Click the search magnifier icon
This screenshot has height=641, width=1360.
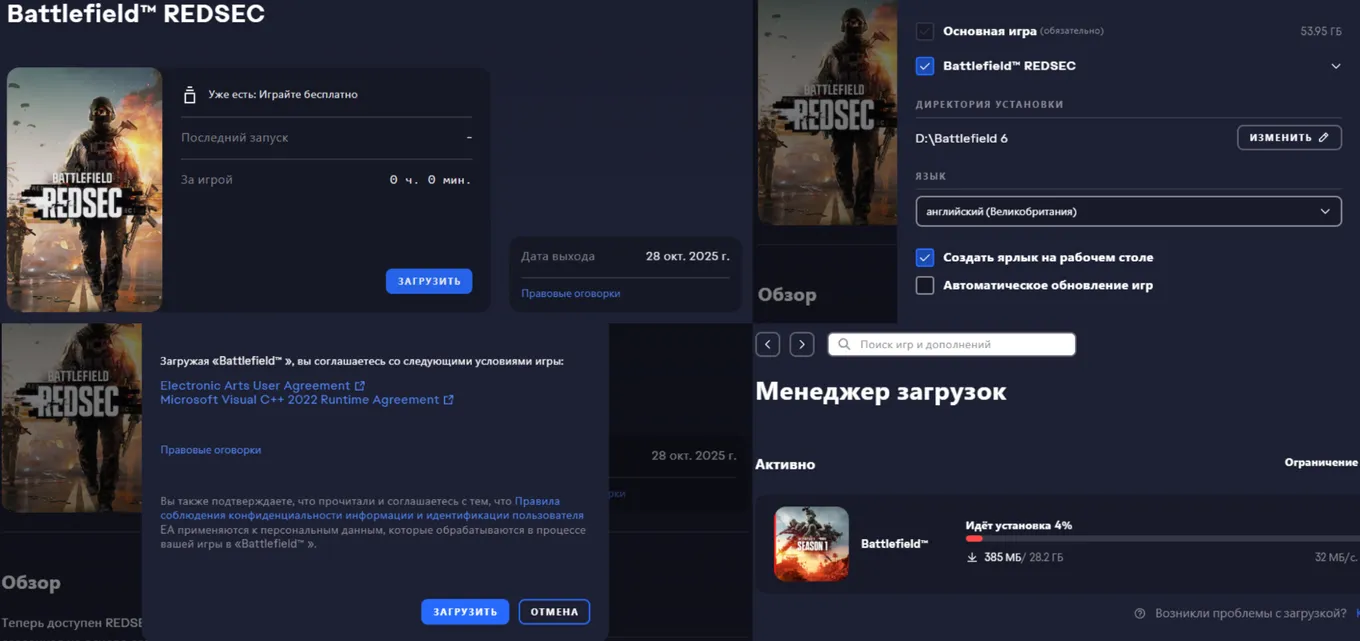coord(844,344)
